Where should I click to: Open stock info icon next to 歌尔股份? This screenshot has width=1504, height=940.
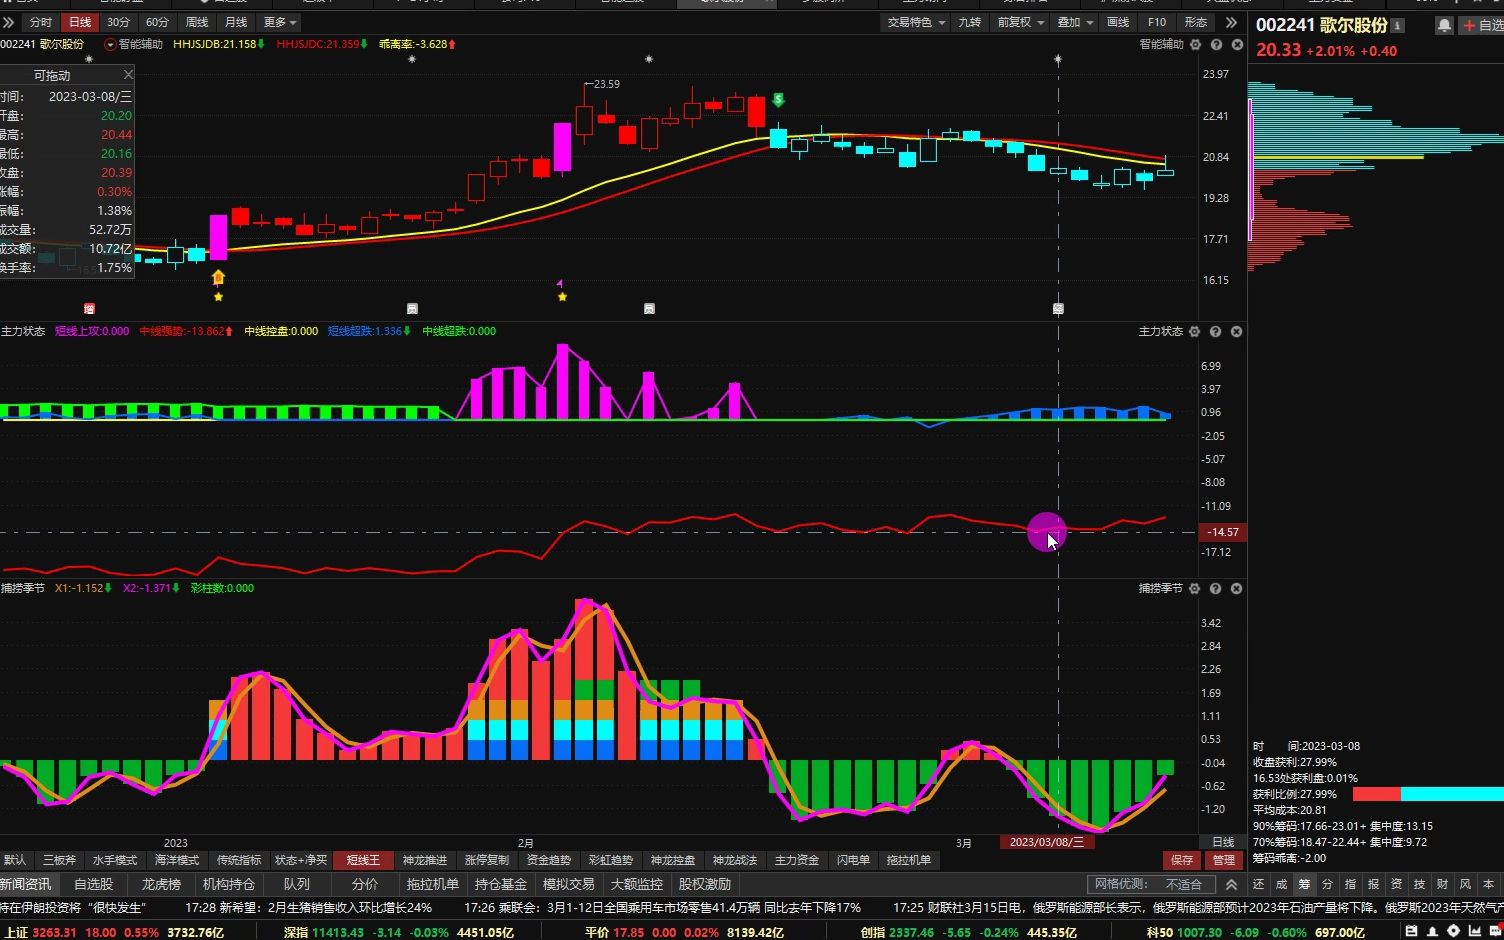click(x=1398, y=26)
